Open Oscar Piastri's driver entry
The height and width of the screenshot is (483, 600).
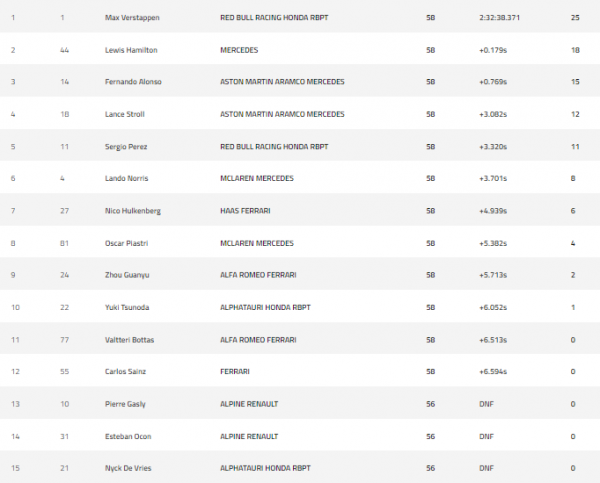pyautogui.click(x=126, y=243)
